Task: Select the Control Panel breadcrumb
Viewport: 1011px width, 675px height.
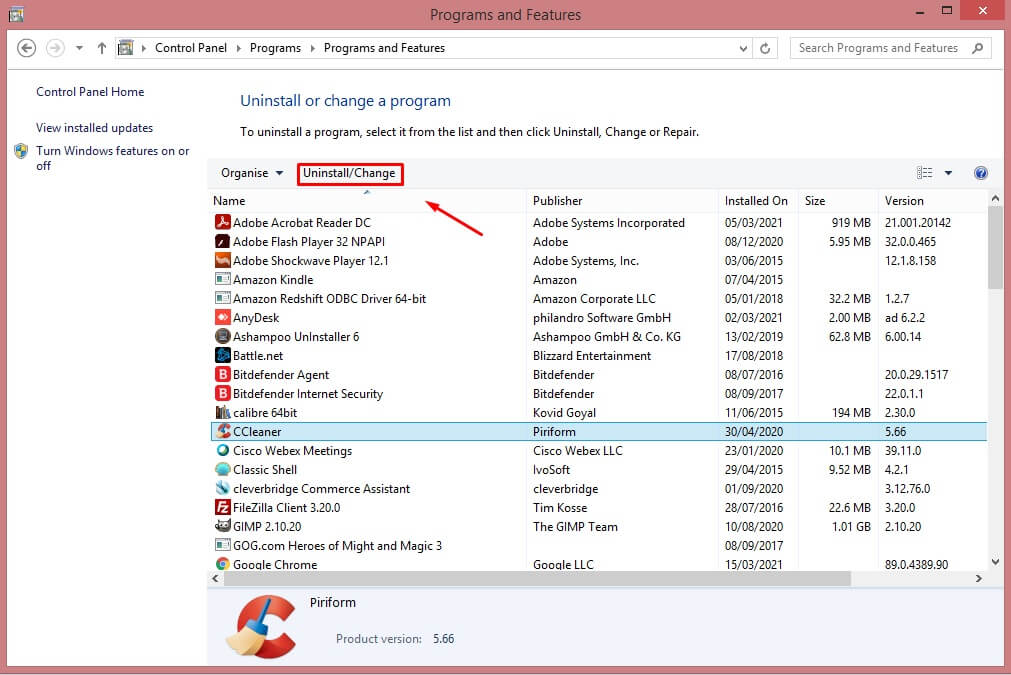Action: 191,48
